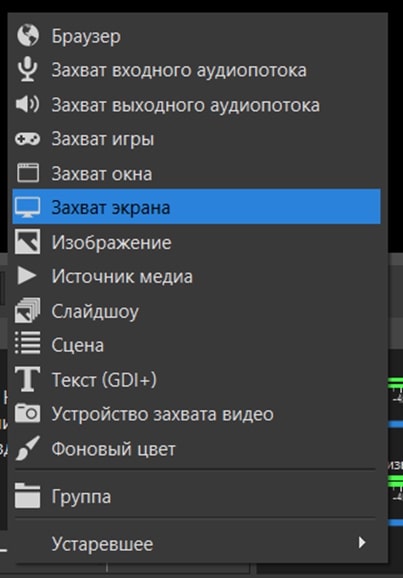The image size is (403, 578).
Task: Click the stacked images icon for Слайдшоу
Action: [28, 310]
